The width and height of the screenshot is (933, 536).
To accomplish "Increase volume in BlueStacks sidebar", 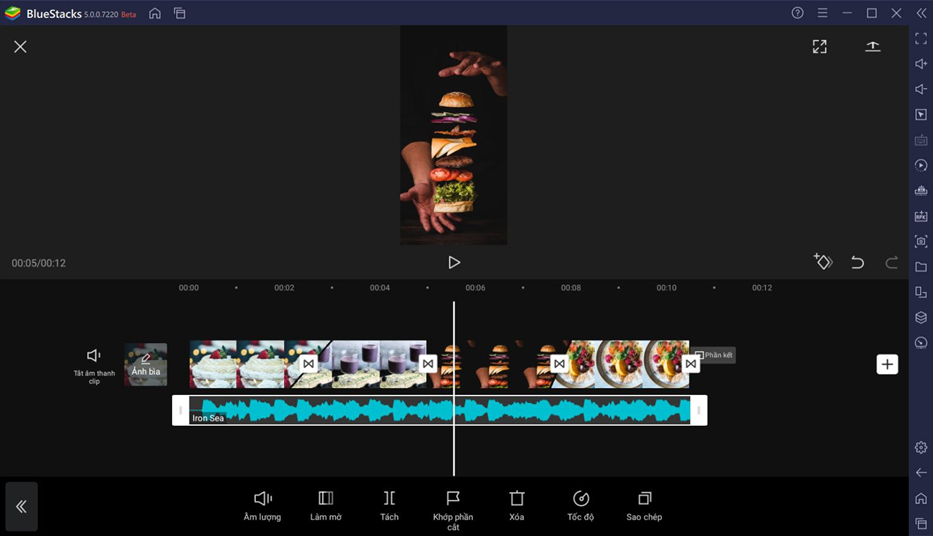I will pos(921,64).
